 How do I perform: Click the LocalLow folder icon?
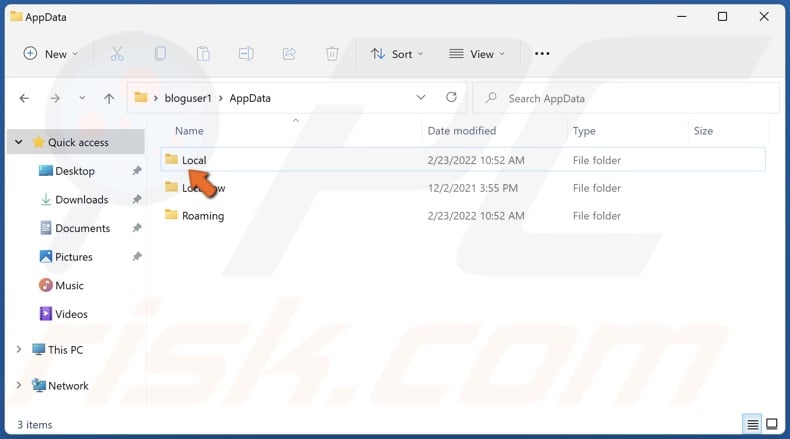click(x=171, y=187)
